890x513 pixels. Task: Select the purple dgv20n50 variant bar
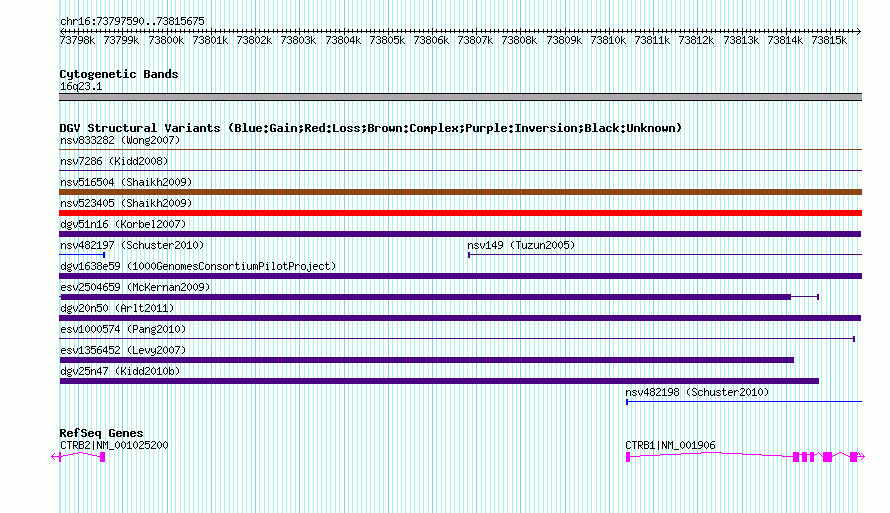pos(460,318)
